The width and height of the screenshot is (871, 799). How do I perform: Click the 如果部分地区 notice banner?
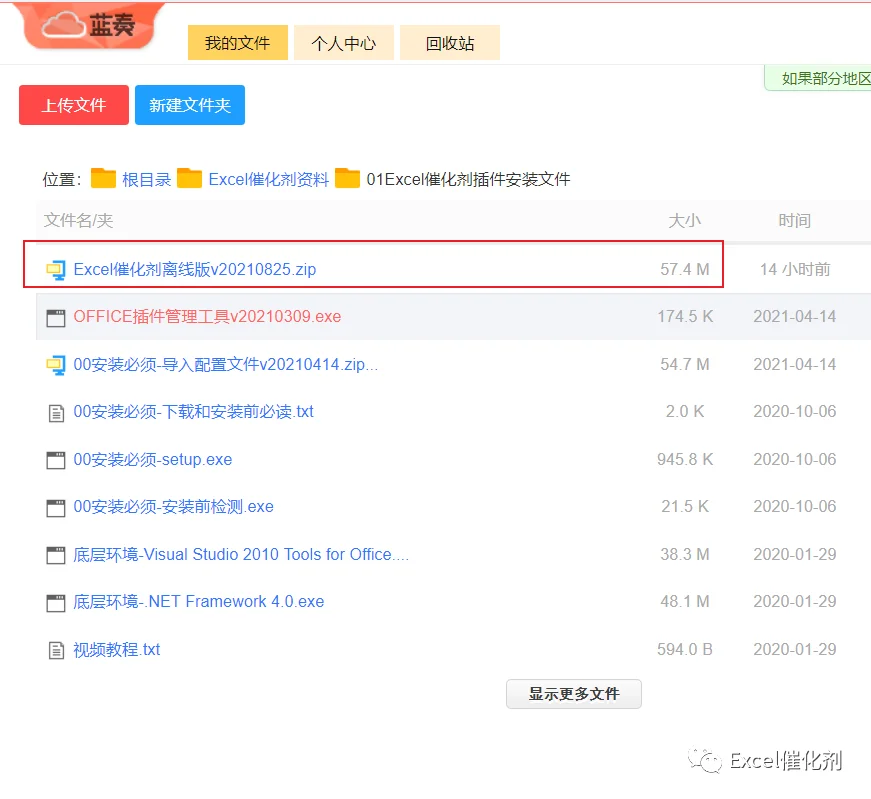pos(818,78)
